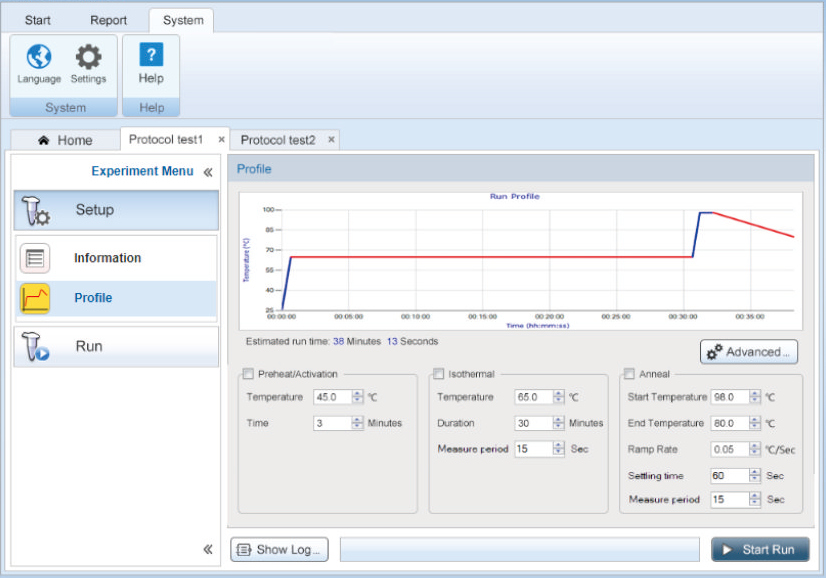Click the gears icon on the Advanced button

coord(714,352)
